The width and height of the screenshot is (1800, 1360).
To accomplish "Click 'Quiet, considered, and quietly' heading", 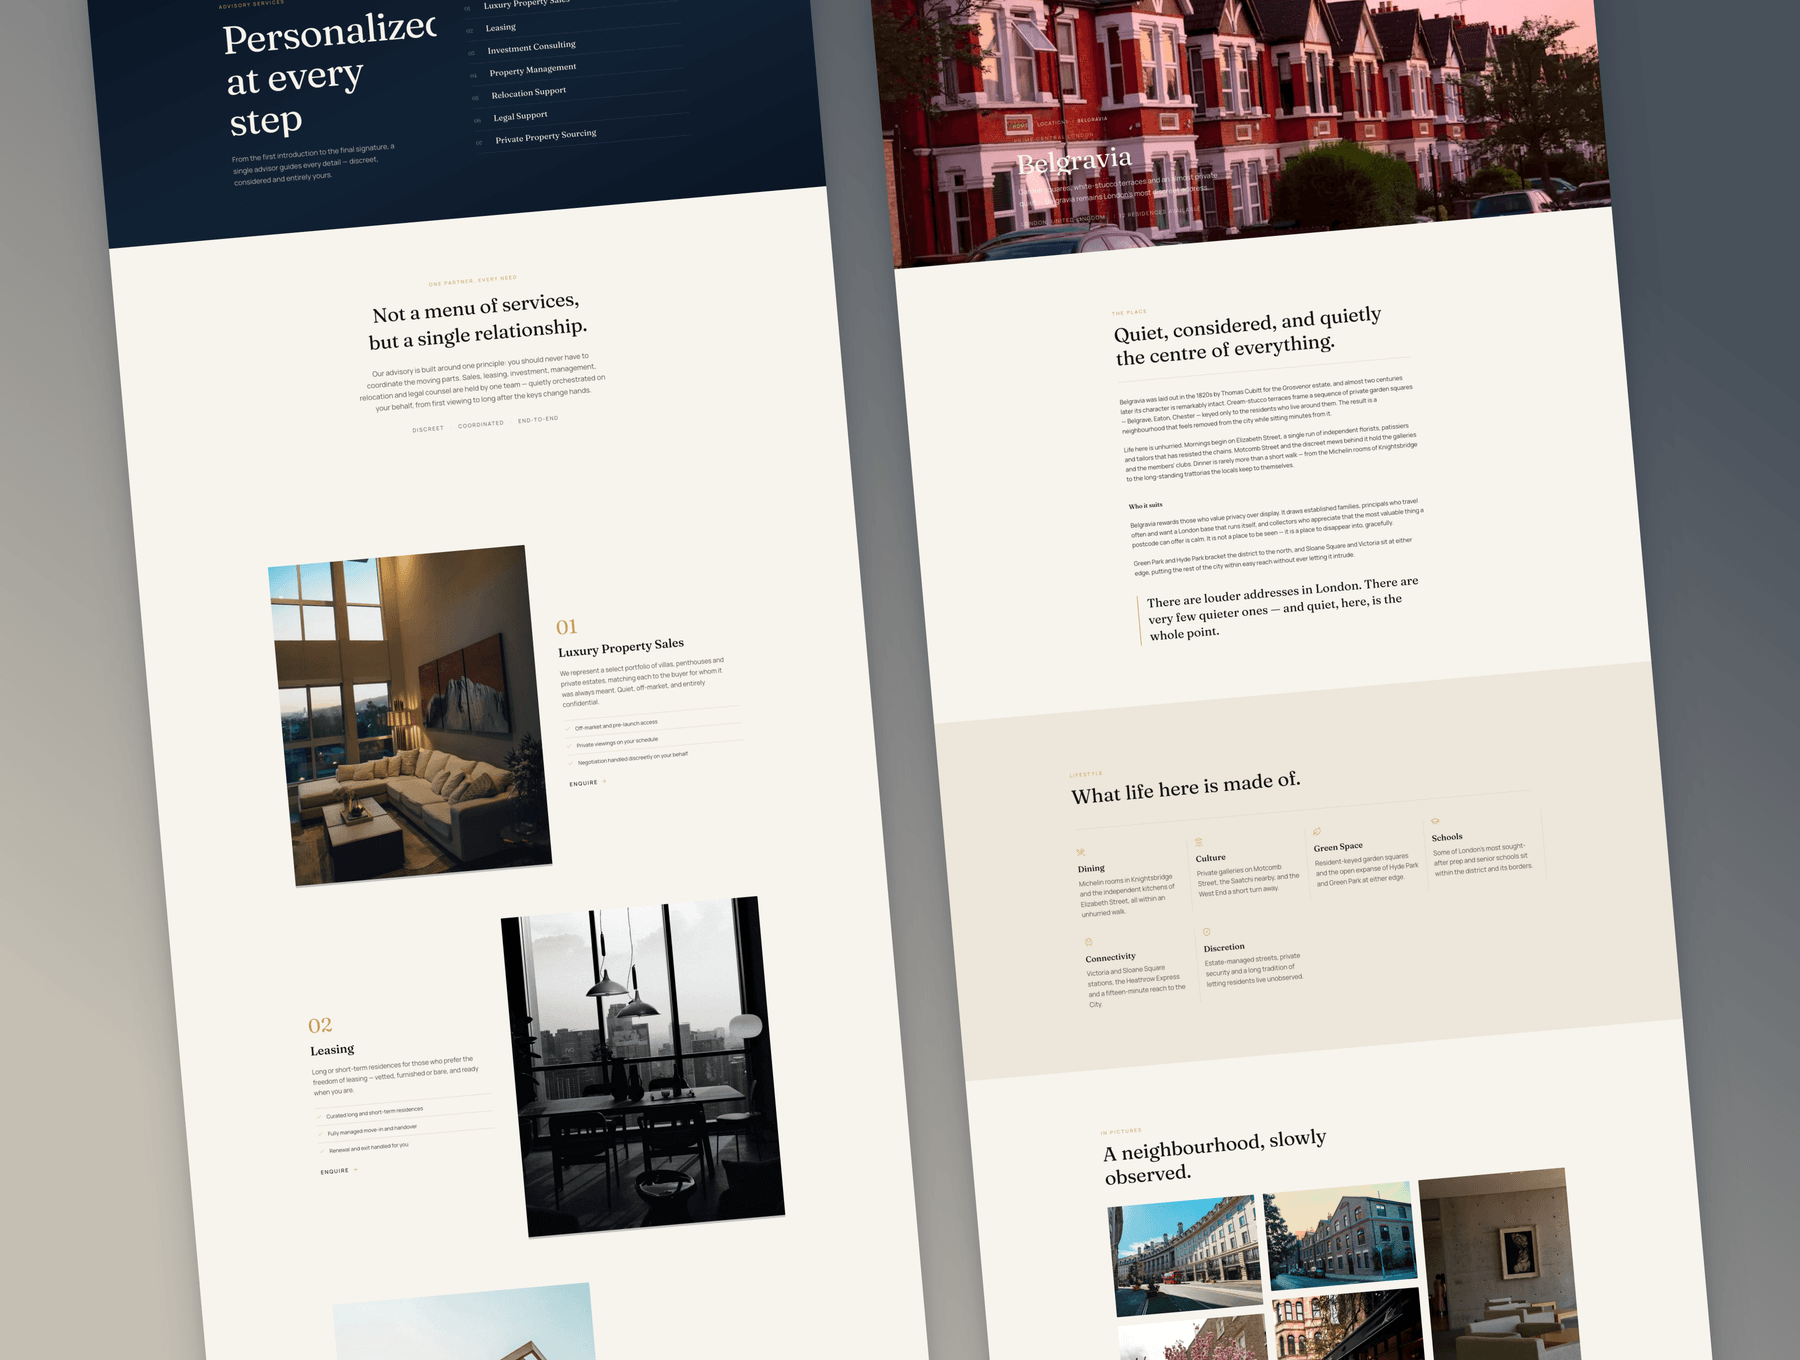I will [1247, 323].
